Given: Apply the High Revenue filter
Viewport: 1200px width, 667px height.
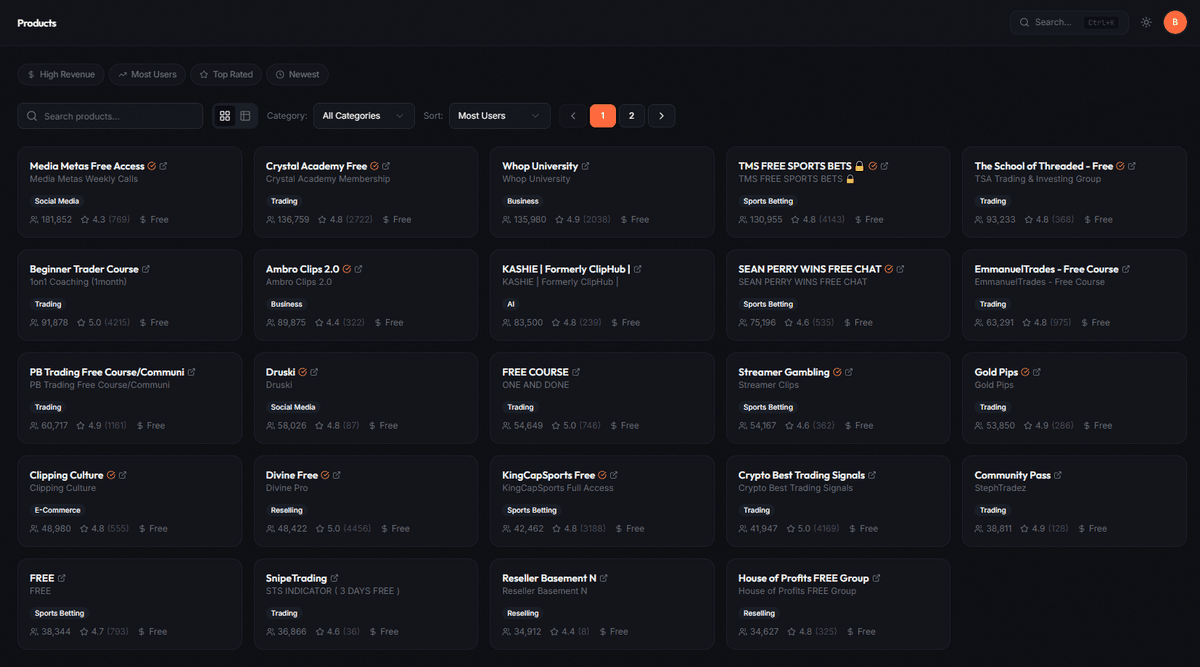Looking at the screenshot, I should click(x=63, y=74).
